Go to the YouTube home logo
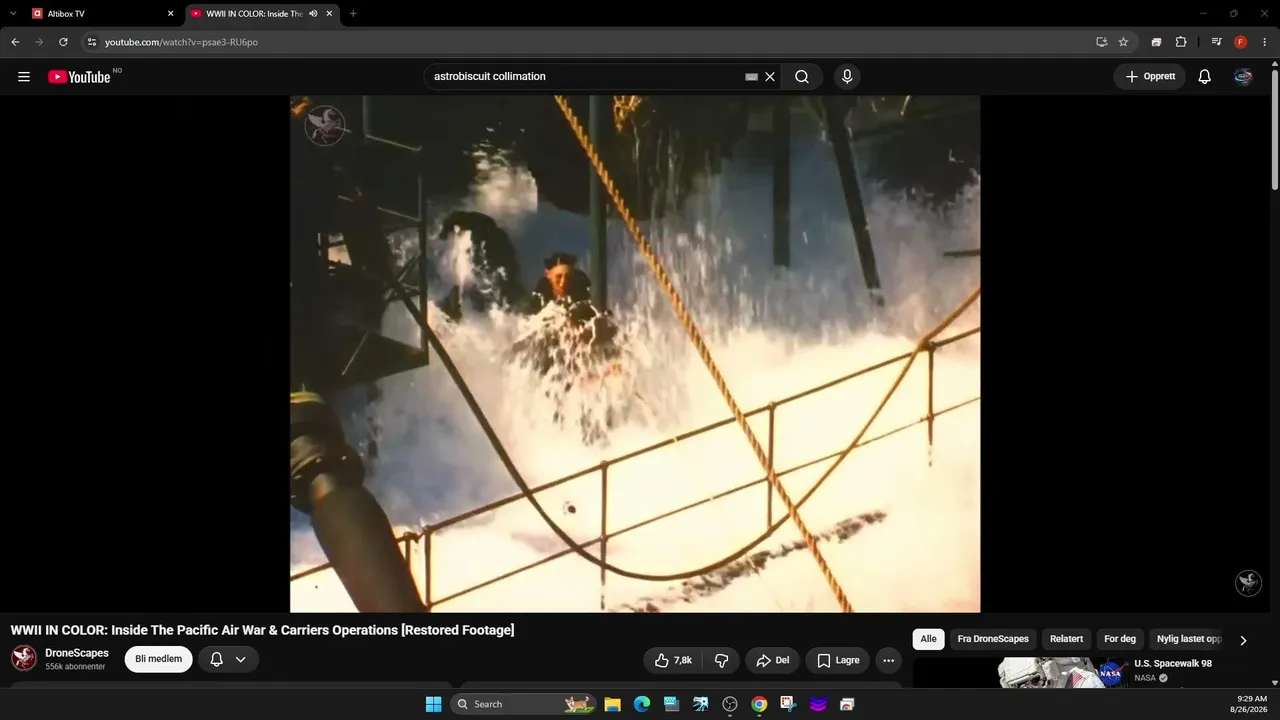Viewport: 1280px width, 720px height. click(79, 77)
